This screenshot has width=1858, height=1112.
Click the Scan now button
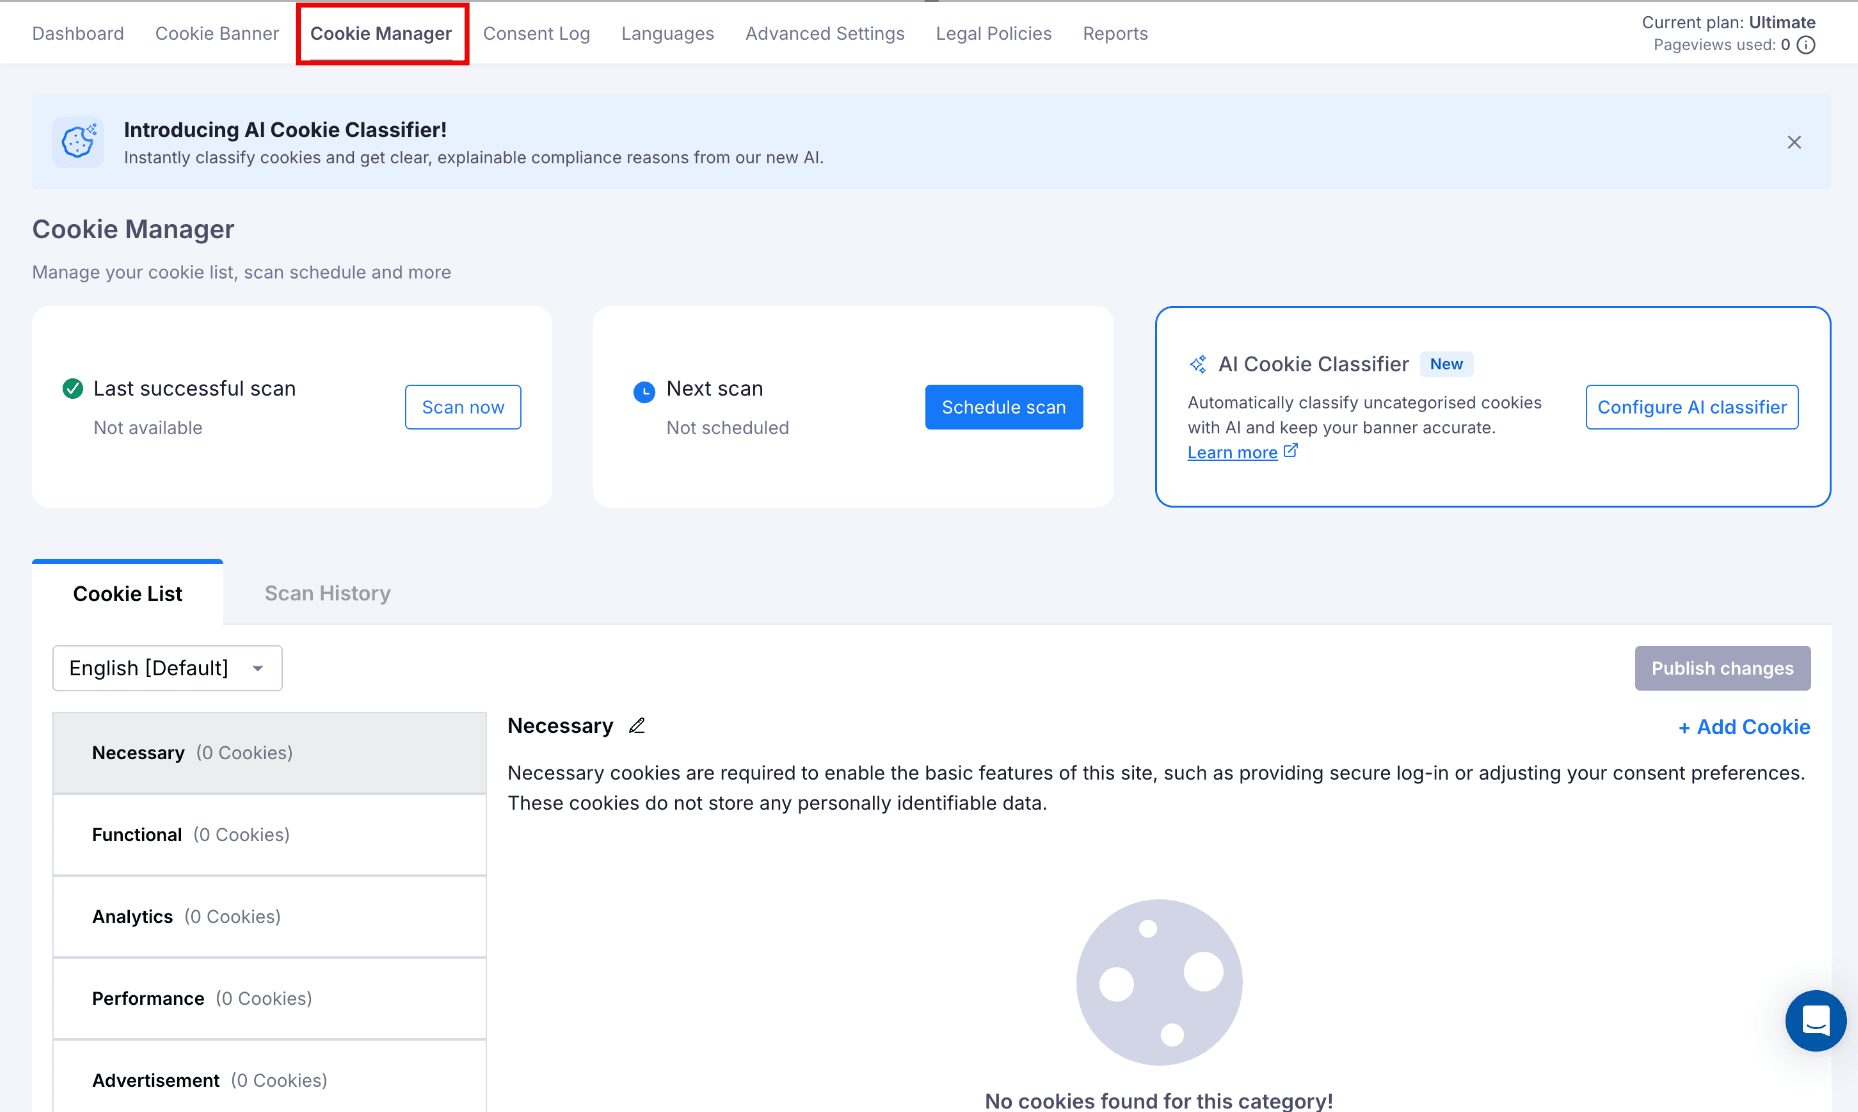tap(463, 407)
